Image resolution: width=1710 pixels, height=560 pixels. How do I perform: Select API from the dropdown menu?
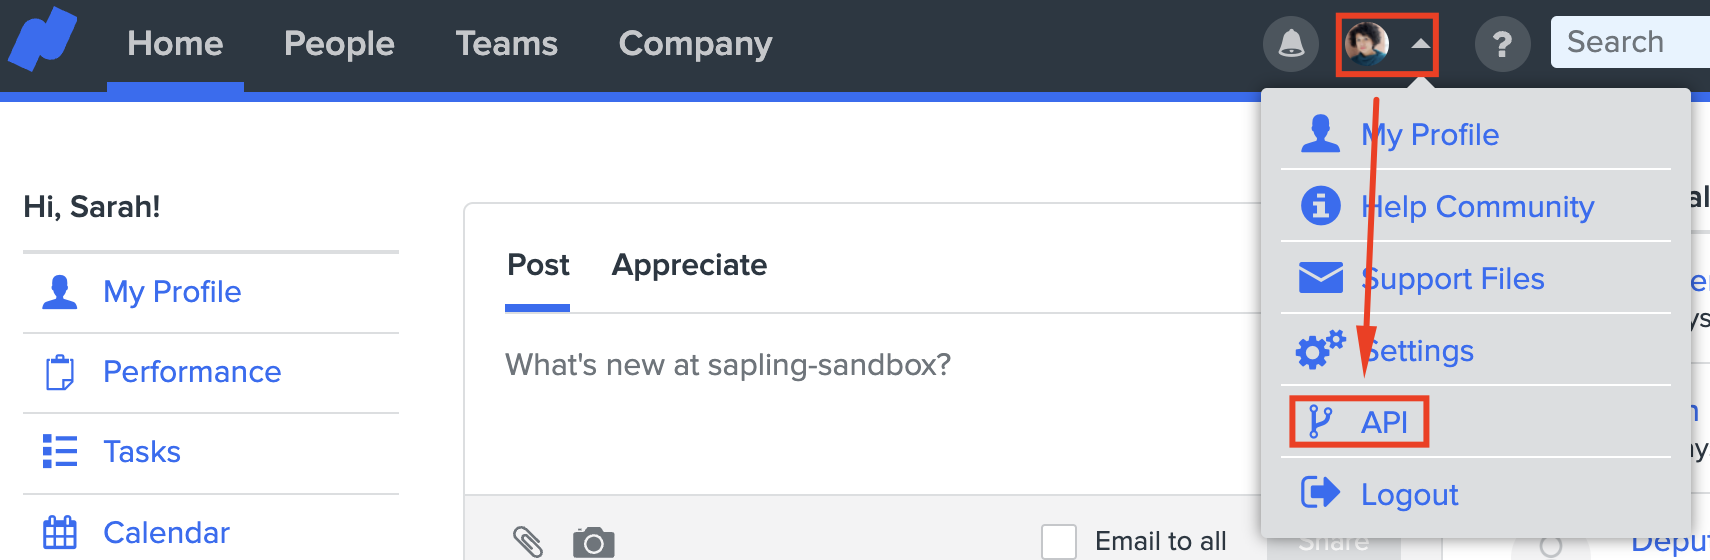1384,422
